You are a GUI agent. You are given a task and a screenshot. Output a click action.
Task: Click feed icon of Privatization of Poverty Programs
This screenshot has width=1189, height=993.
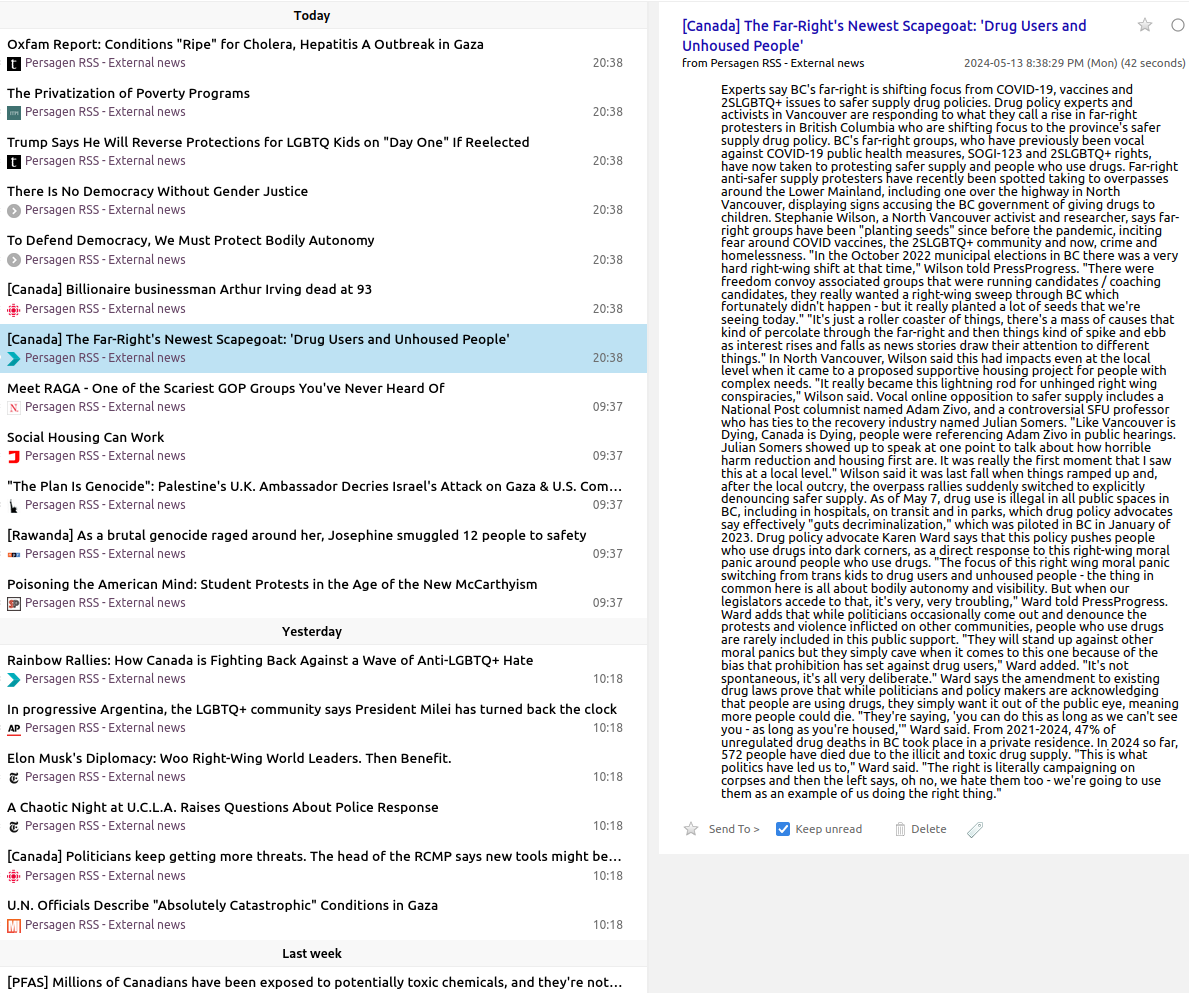(14, 113)
